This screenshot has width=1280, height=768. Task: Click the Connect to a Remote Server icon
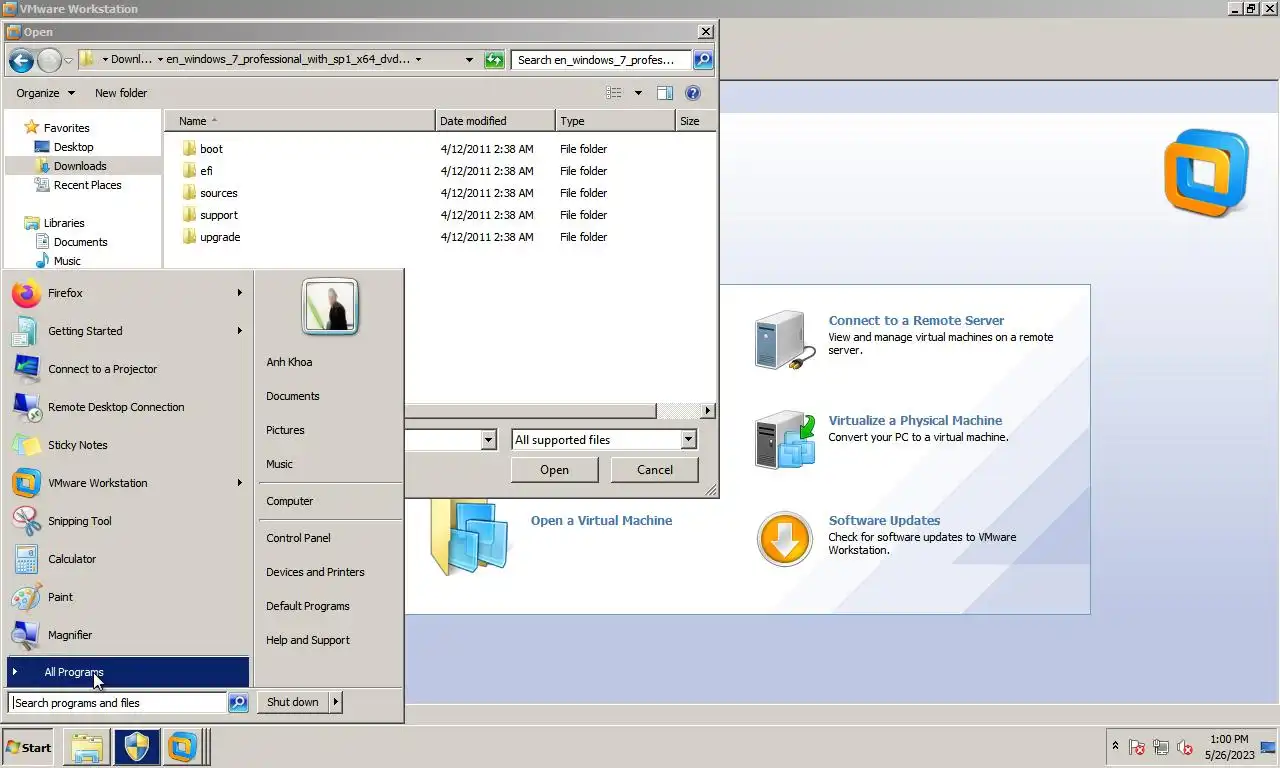pyautogui.click(x=784, y=340)
